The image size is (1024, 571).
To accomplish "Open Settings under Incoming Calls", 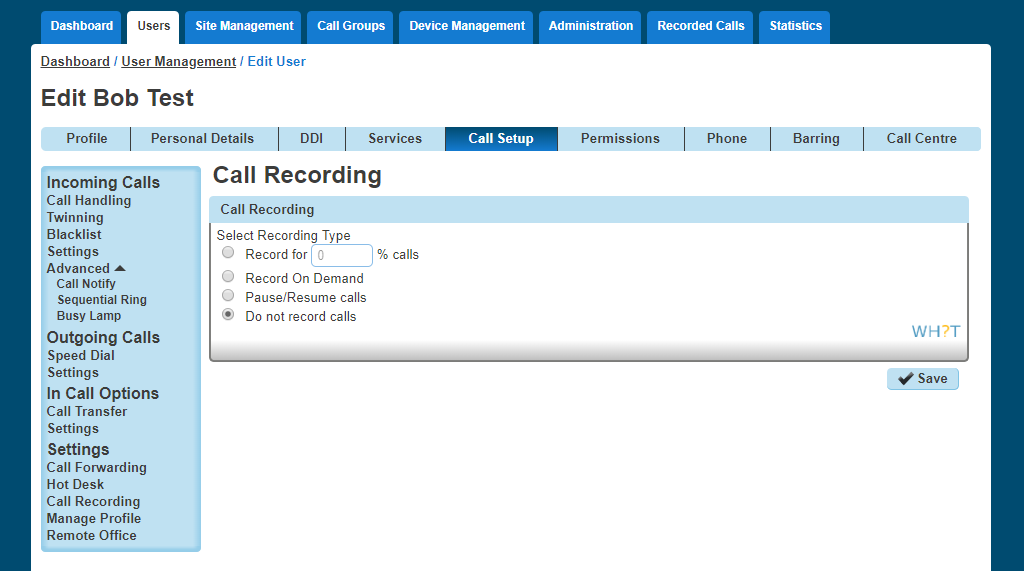I will click(x=72, y=252).
